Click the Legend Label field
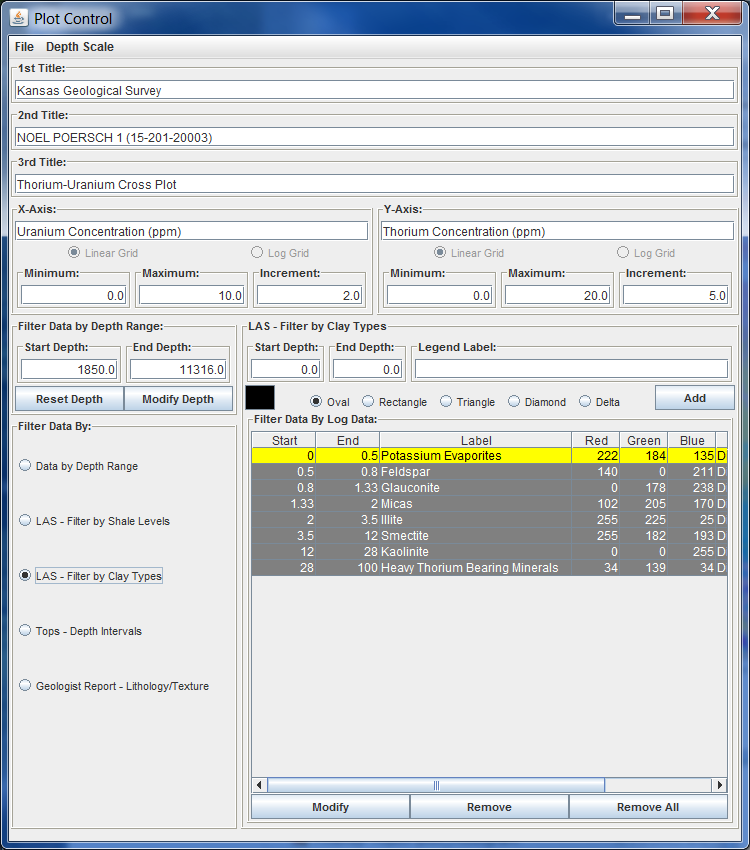750x850 pixels. pyautogui.click(x=571, y=369)
